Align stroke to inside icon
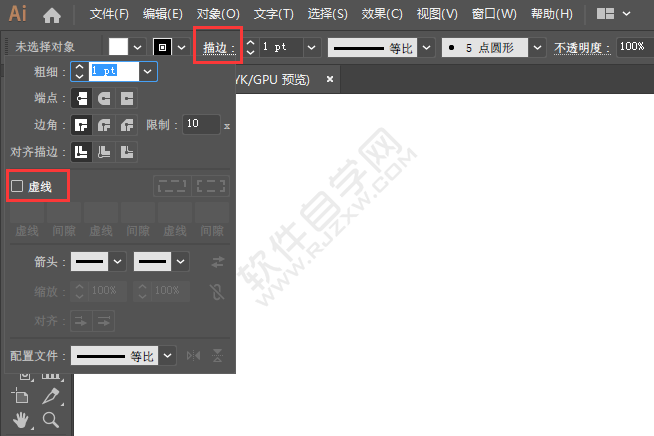 (104, 152)
